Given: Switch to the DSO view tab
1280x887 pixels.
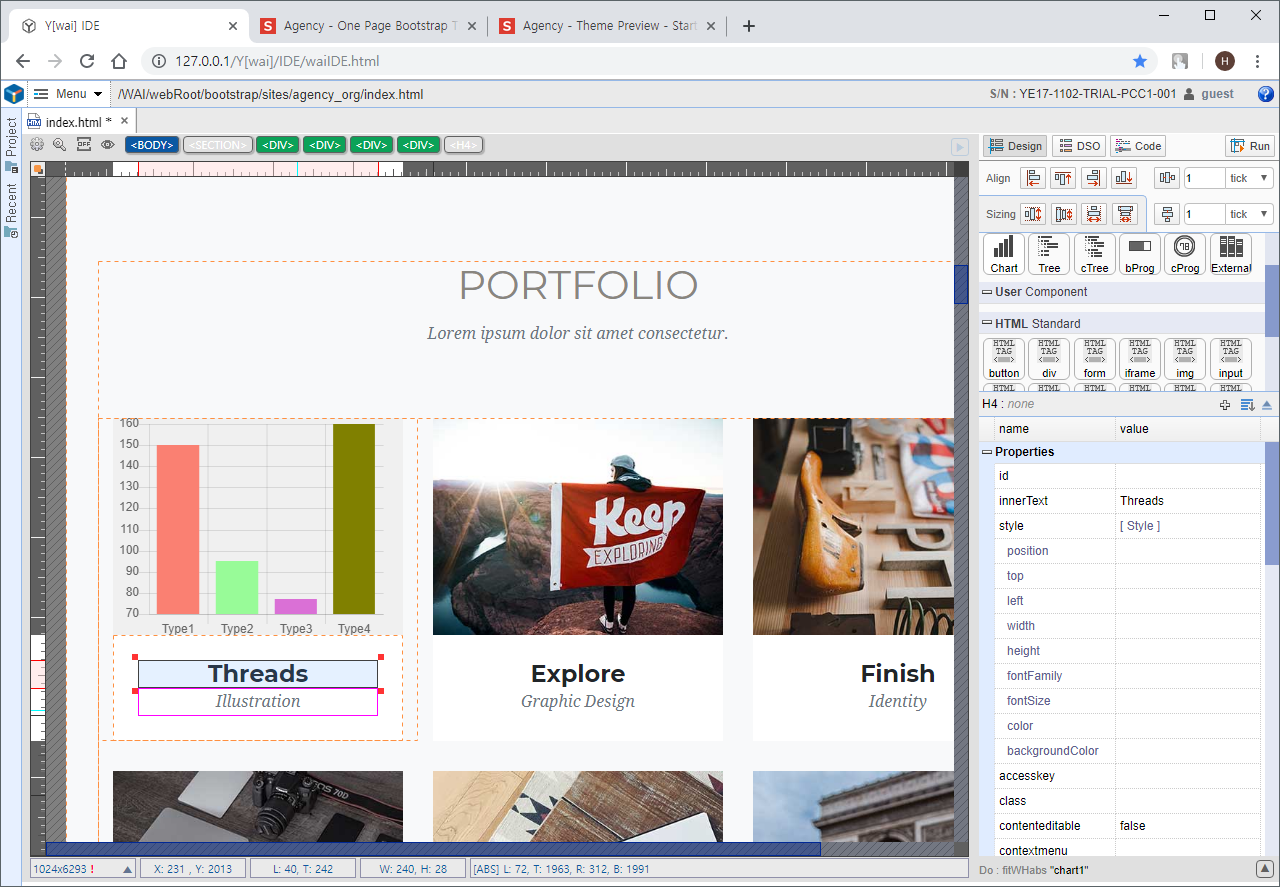Looking at the screenshot, I should click(x=1078, y=146).
